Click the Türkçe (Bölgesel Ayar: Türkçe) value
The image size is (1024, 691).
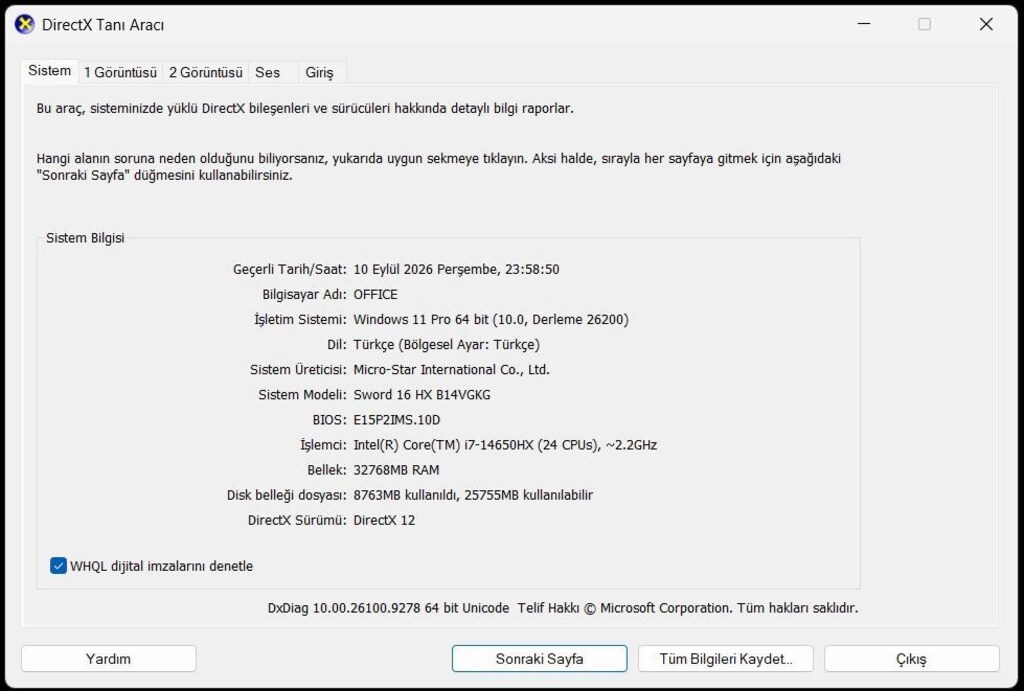(x=447, y=344)
